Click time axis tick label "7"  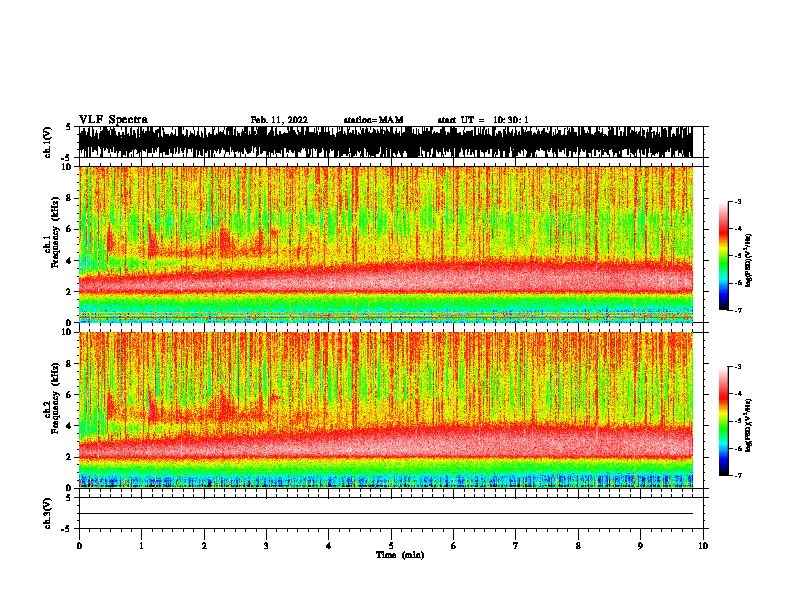coord(516,546)
